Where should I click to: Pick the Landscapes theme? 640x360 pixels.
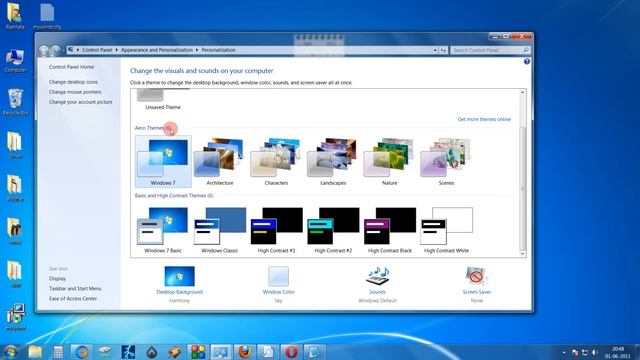tap(333, 162)
